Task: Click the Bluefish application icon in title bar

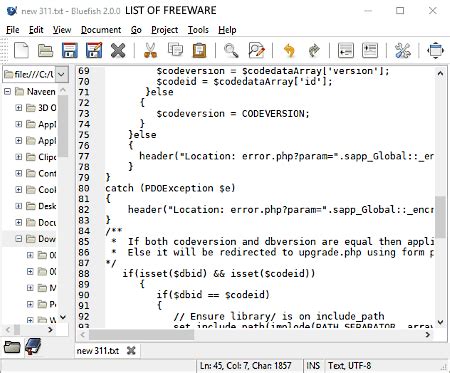Action: pyautogui.click(x=12, y=11)
